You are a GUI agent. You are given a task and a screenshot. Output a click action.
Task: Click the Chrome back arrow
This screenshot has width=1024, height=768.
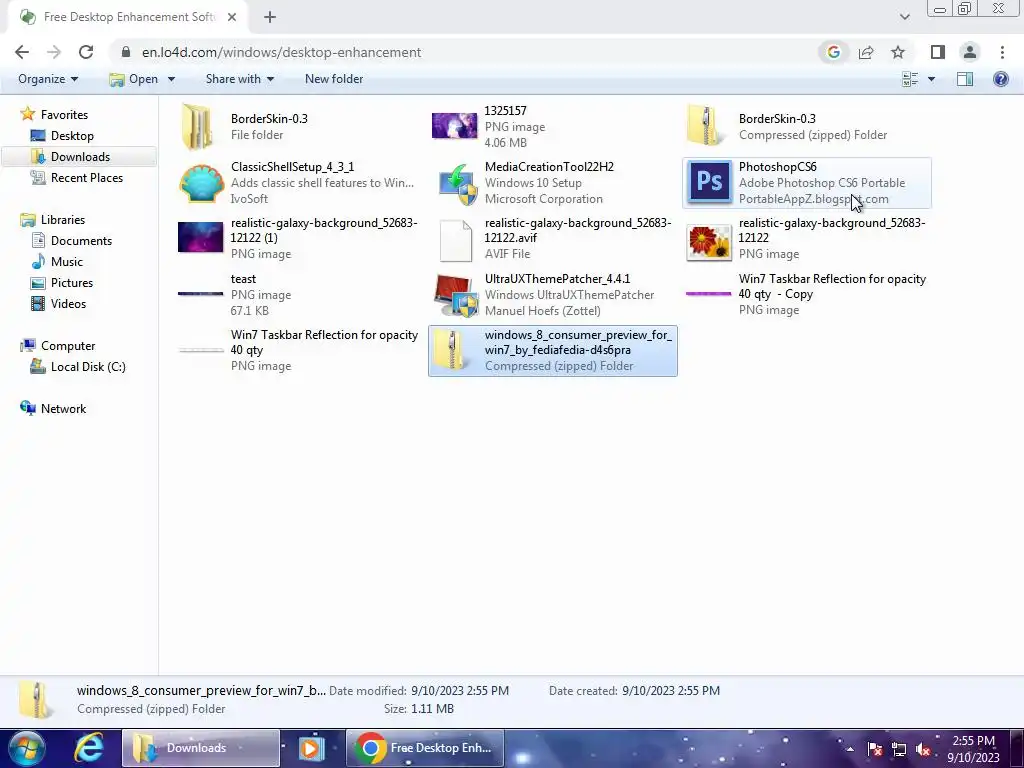(22, 52)
